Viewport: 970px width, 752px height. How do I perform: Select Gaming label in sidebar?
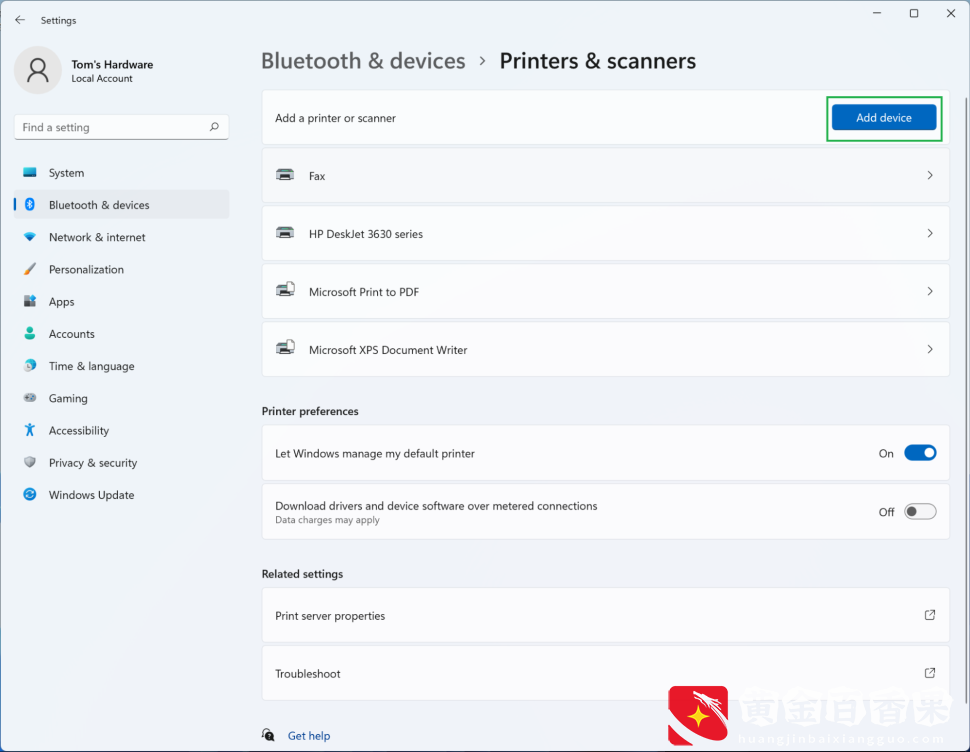68,398
